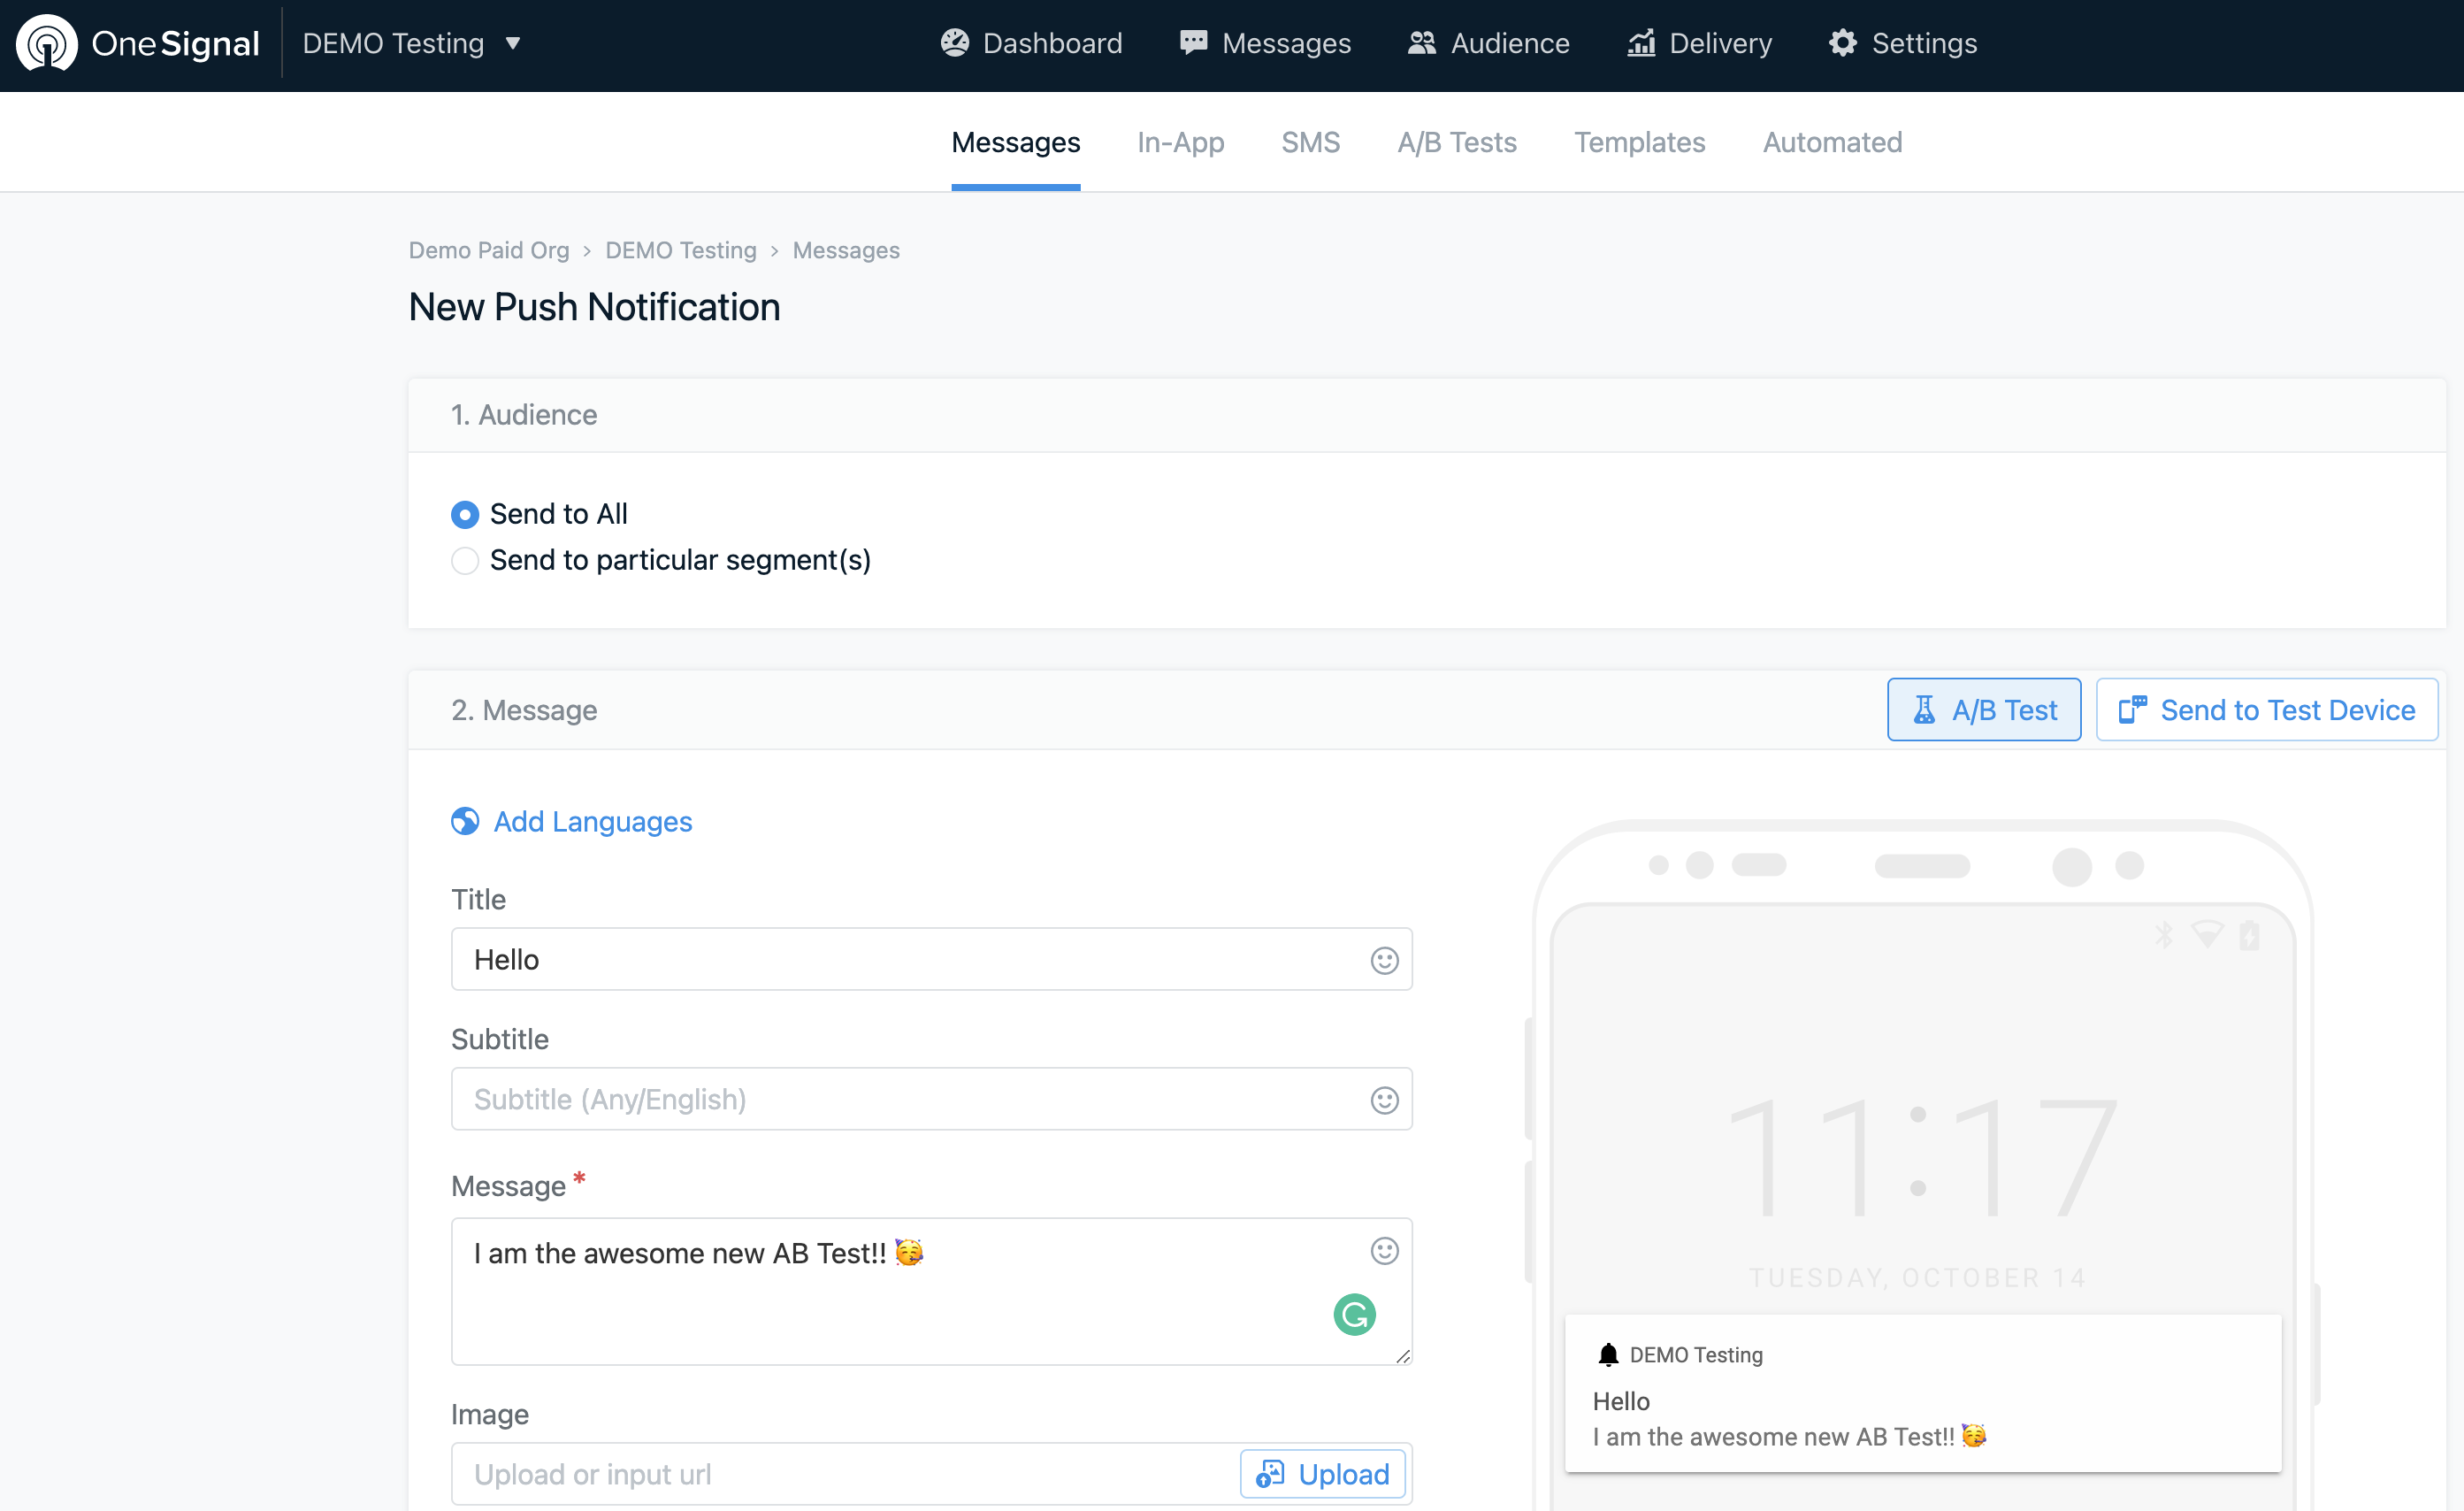Click the OneSignal logo icon
The image size is (2464, 1511).
click(47, 43)
